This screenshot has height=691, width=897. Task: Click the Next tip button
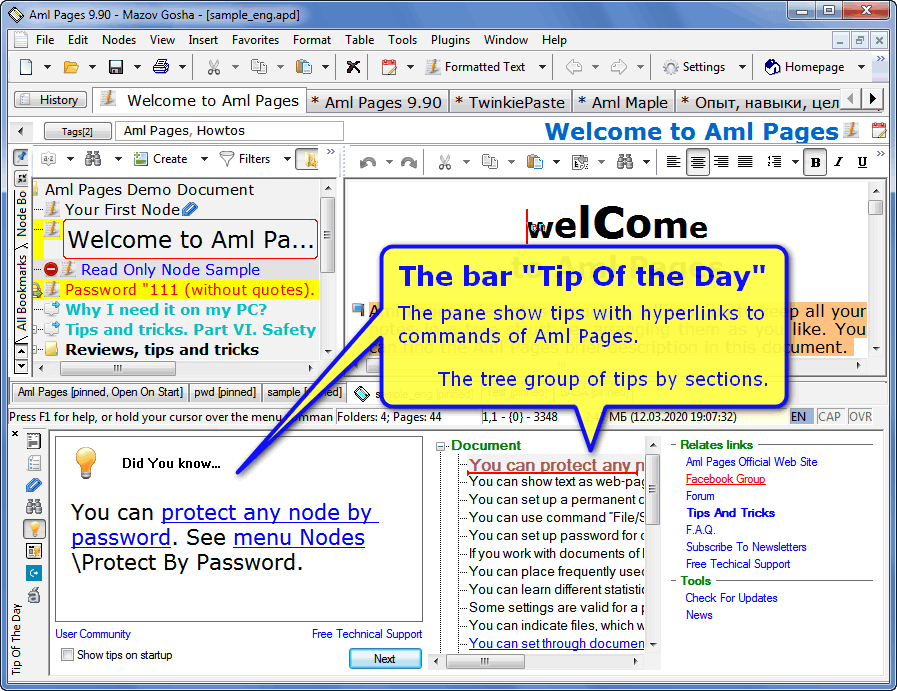[x=385, y=658]
